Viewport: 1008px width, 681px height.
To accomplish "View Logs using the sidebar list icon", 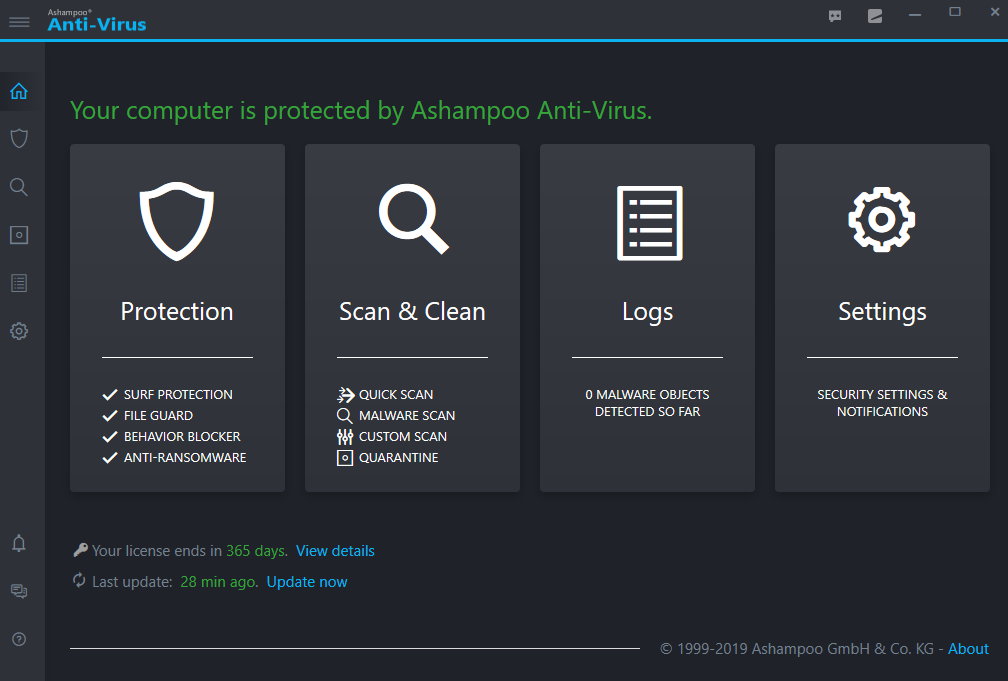I will [x=18, y=282].
